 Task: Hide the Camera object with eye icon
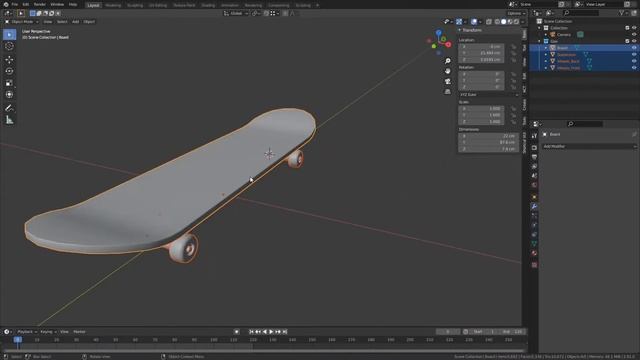pos(634,35)
